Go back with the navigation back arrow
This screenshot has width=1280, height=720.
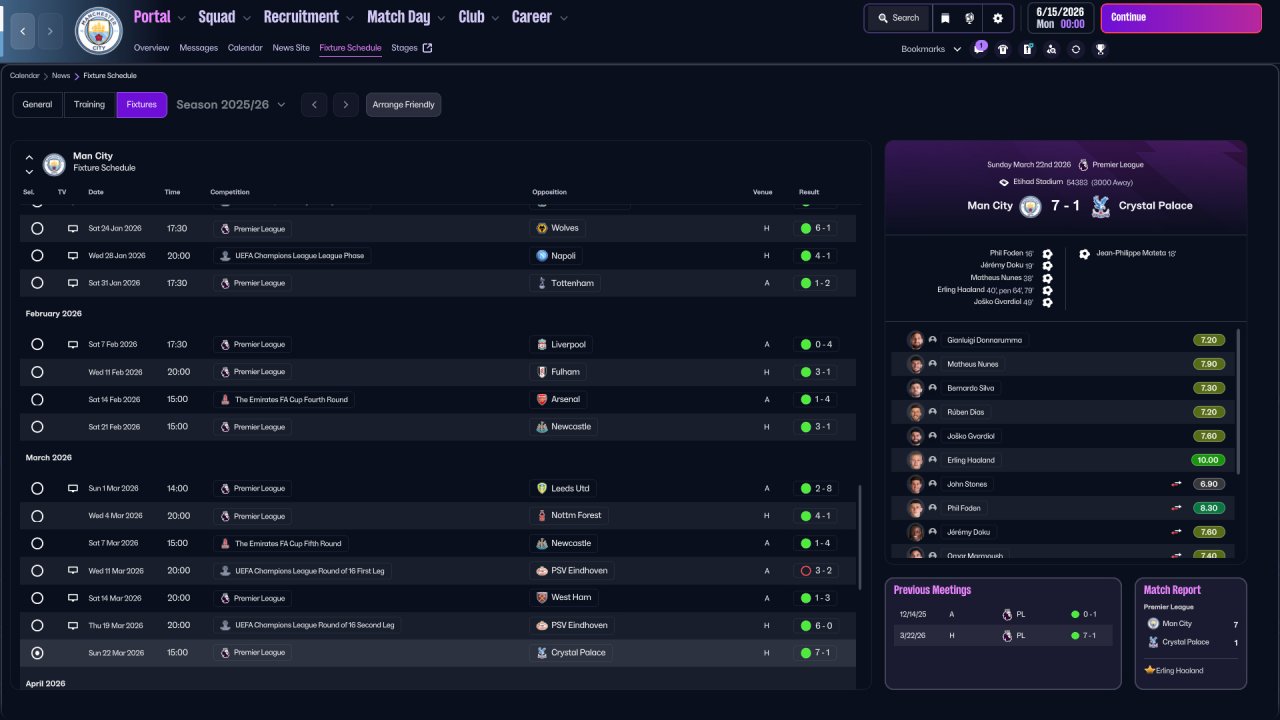(22, 31)
